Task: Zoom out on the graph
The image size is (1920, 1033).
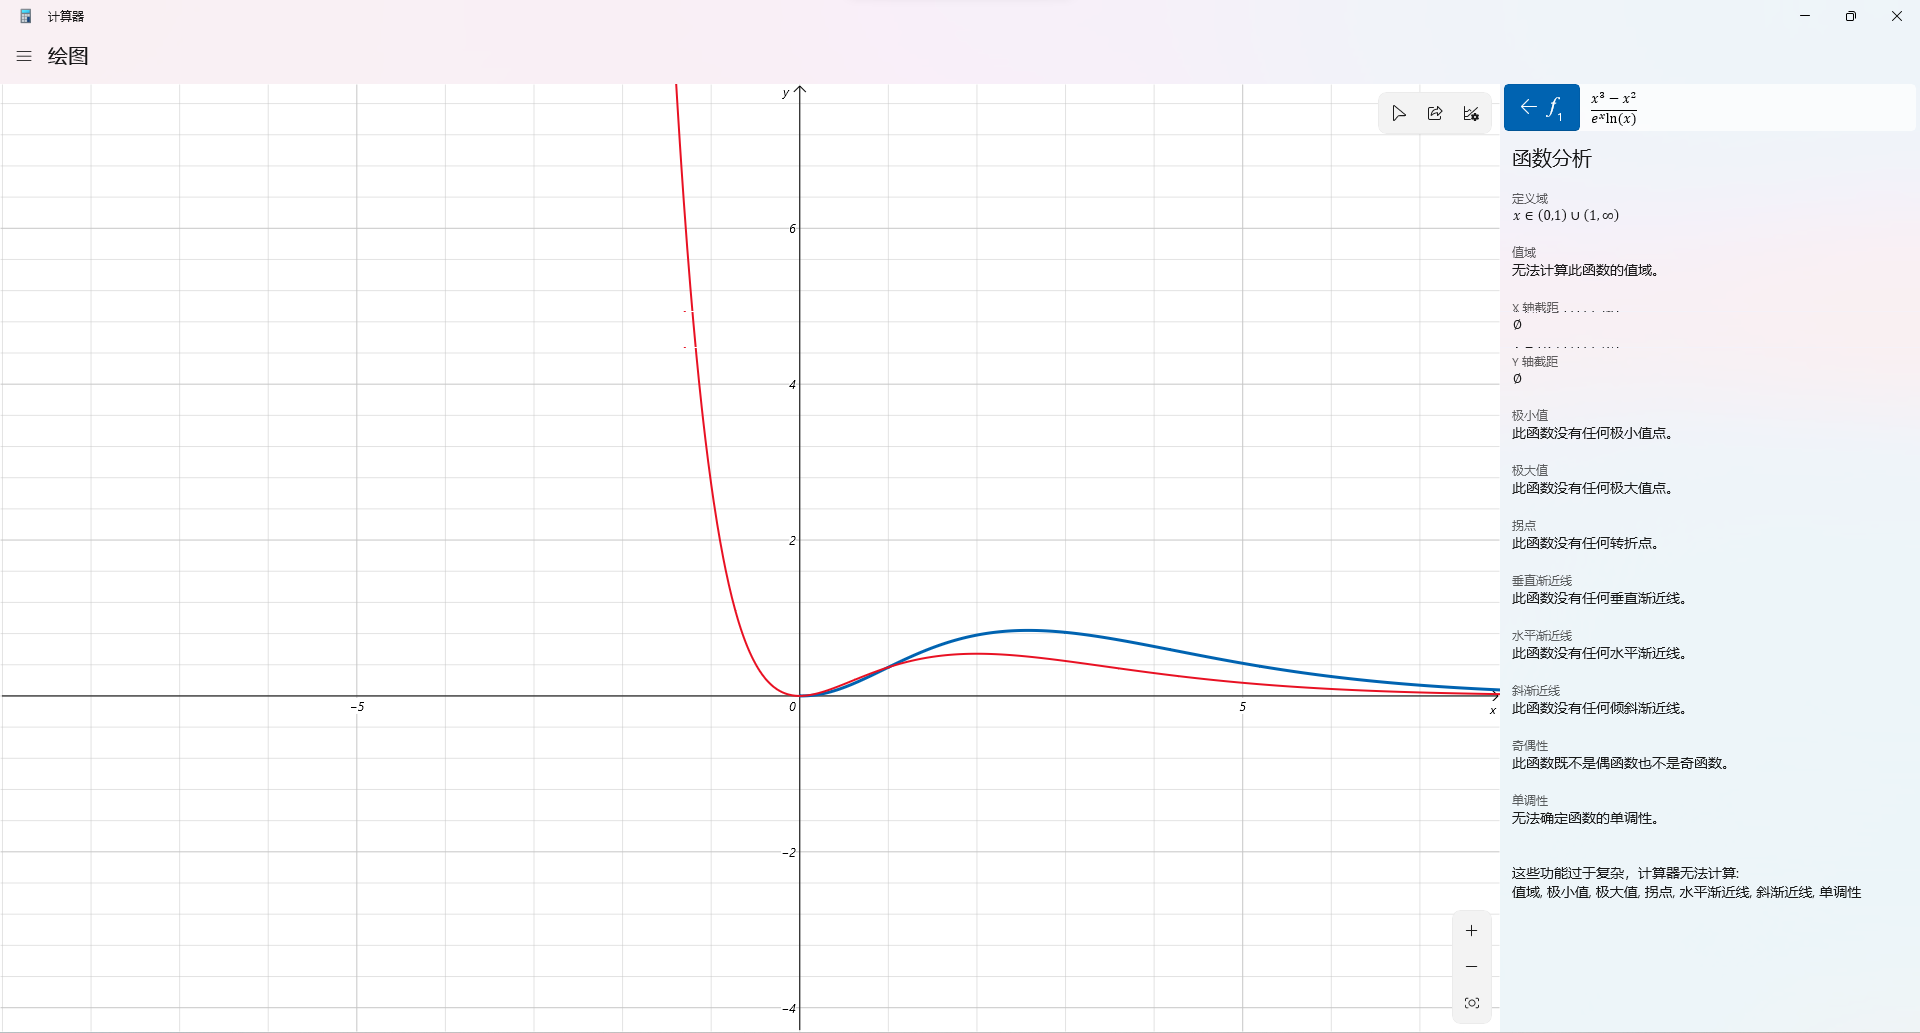Action: click(1471, 966)
